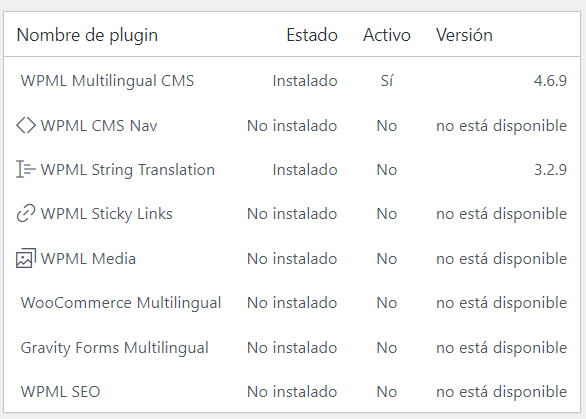Click the Estado column header
This screenshot has width=586, height=419.
click(312, 35)
